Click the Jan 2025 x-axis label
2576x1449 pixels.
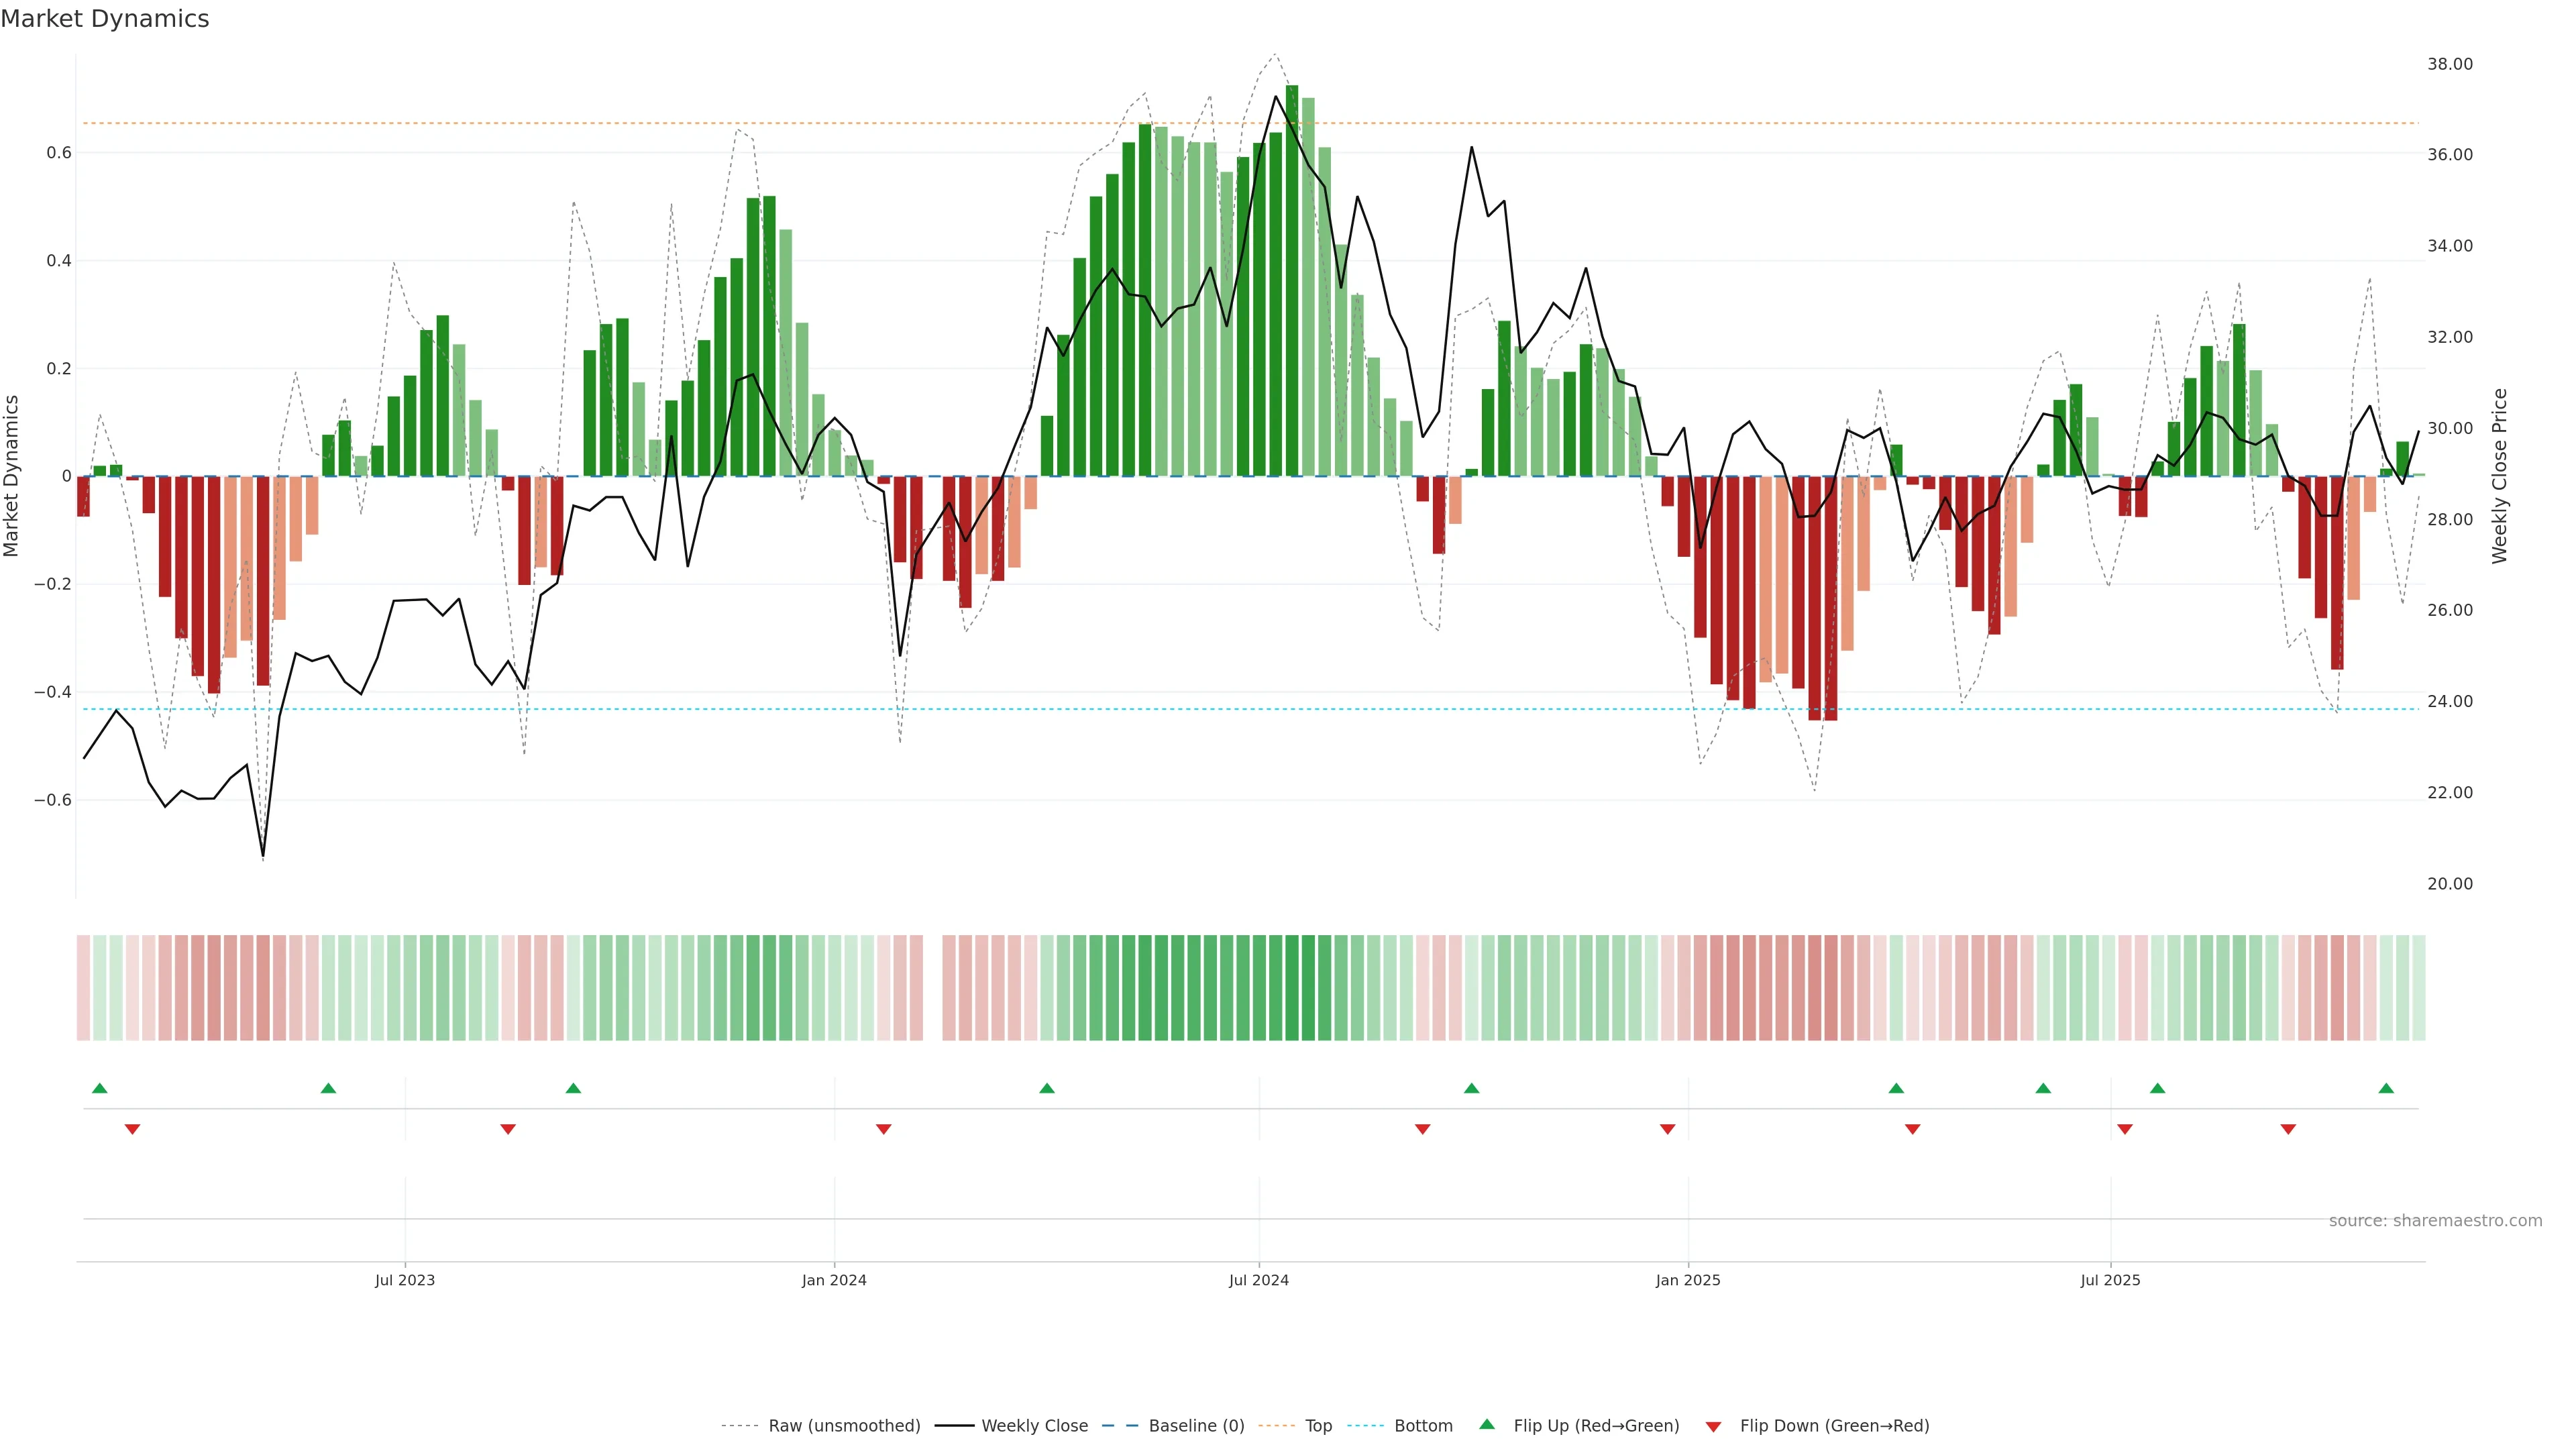[1688, 1281]
